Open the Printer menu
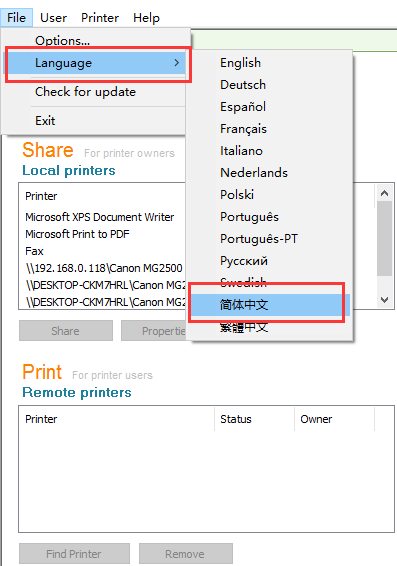 (x=100, y=17)
